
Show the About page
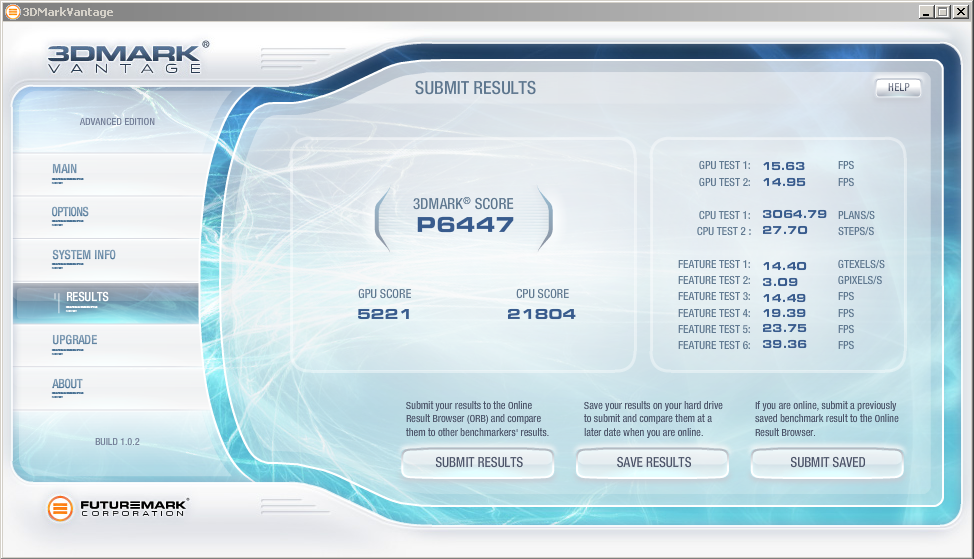[x=67, y=384]
